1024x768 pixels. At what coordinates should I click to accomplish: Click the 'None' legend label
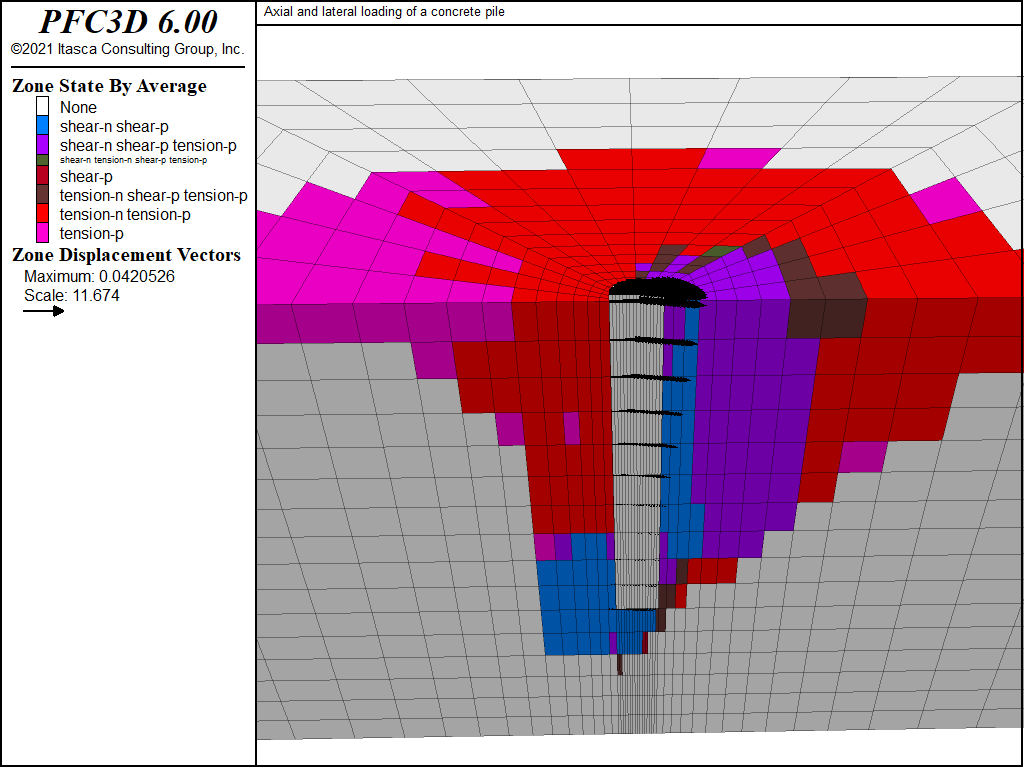tap(78, 107)
